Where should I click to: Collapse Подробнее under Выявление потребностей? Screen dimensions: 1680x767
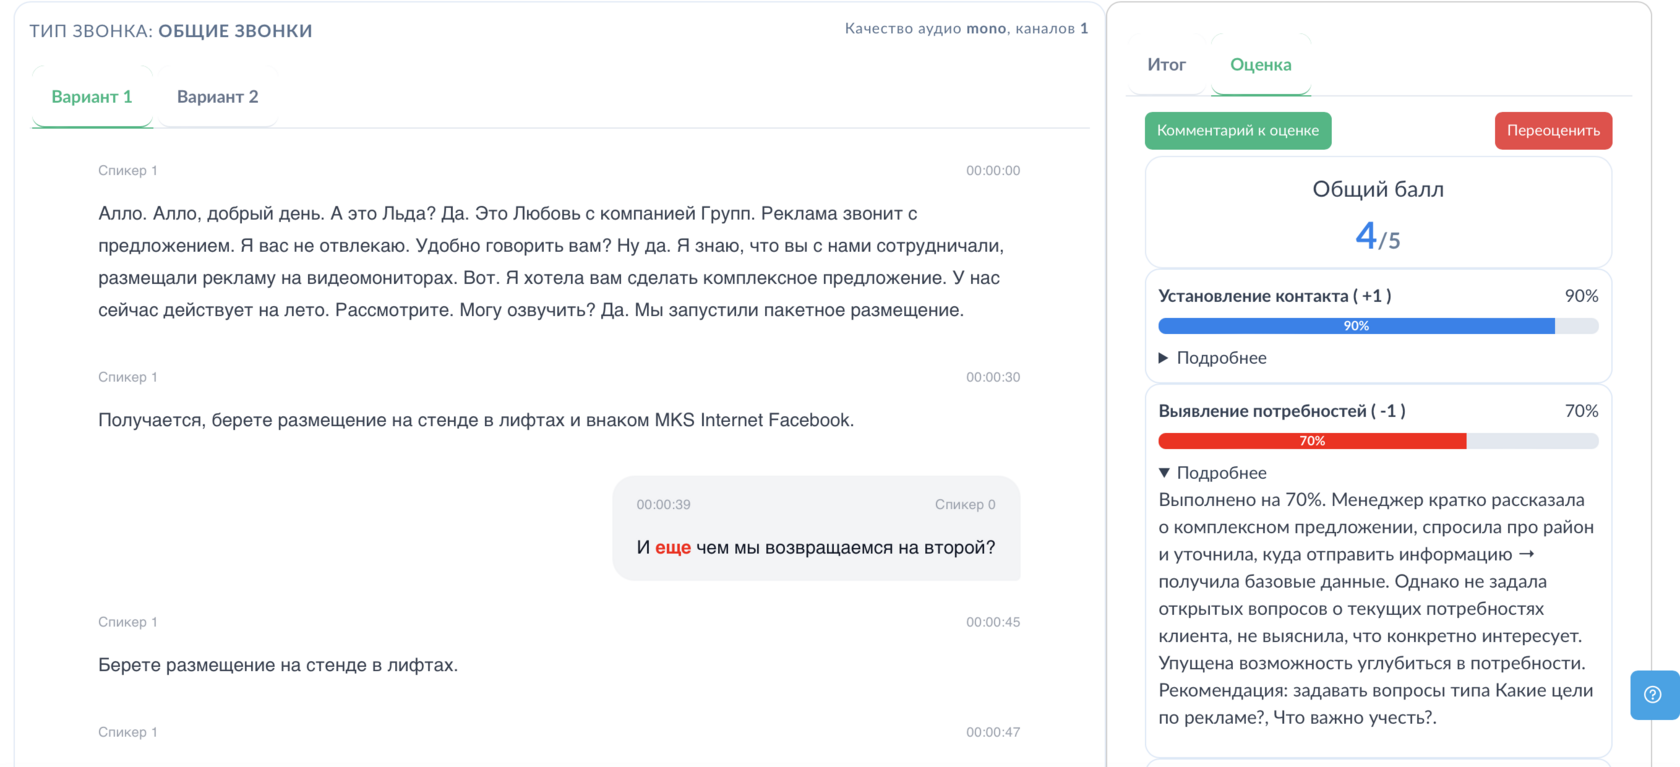coord(1212,473)
